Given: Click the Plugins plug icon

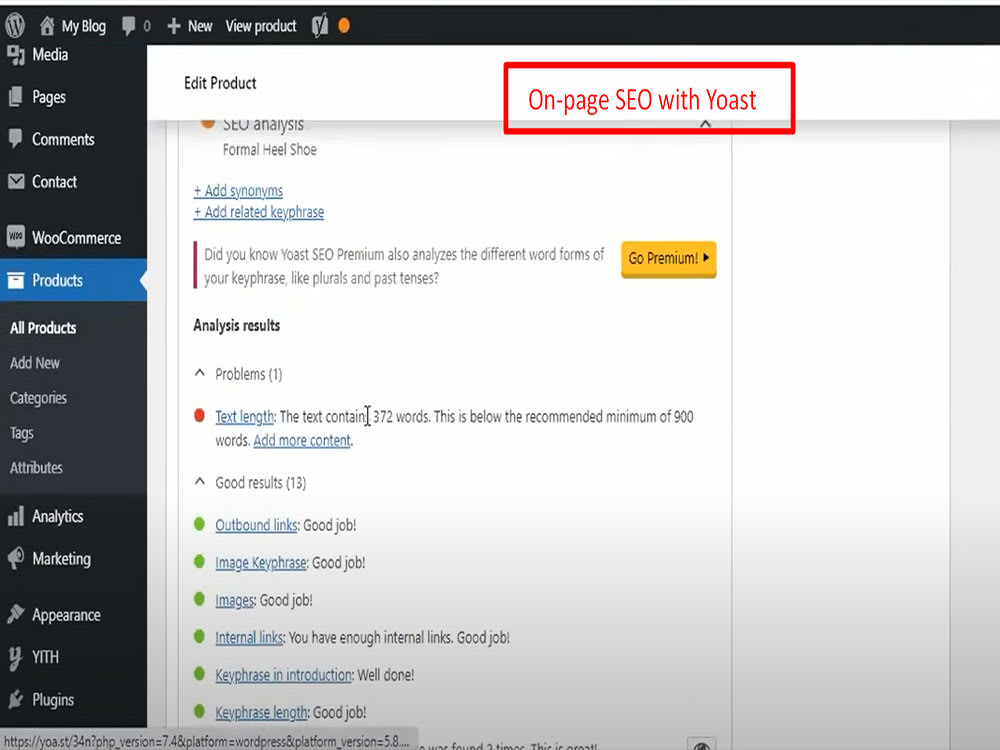Looking at the screenshot, I should coord(16,700).
